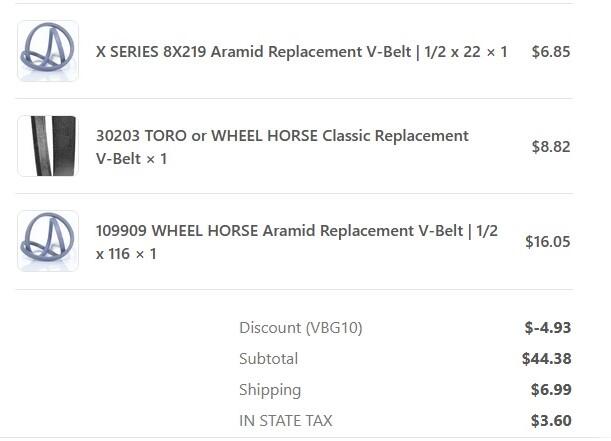
Task: Click the X SERIES 8X219 belt thumbnail
Action: [48, 51]
